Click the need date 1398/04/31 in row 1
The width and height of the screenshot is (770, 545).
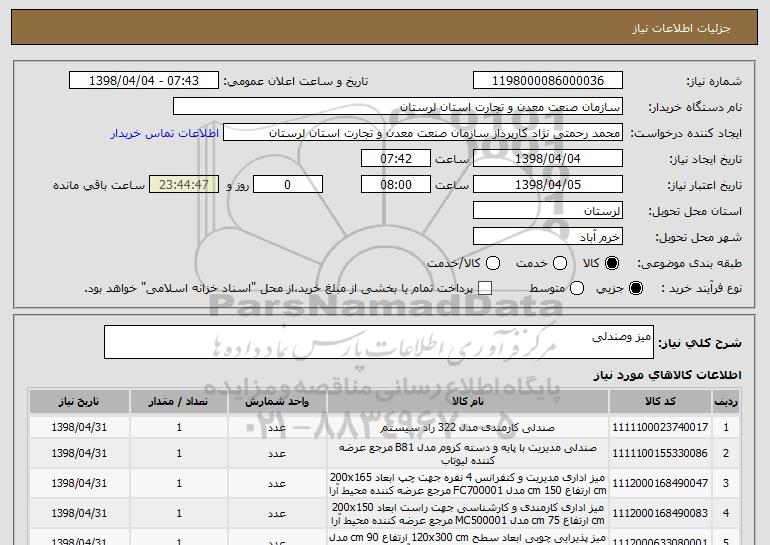click(x=79, y=427)
